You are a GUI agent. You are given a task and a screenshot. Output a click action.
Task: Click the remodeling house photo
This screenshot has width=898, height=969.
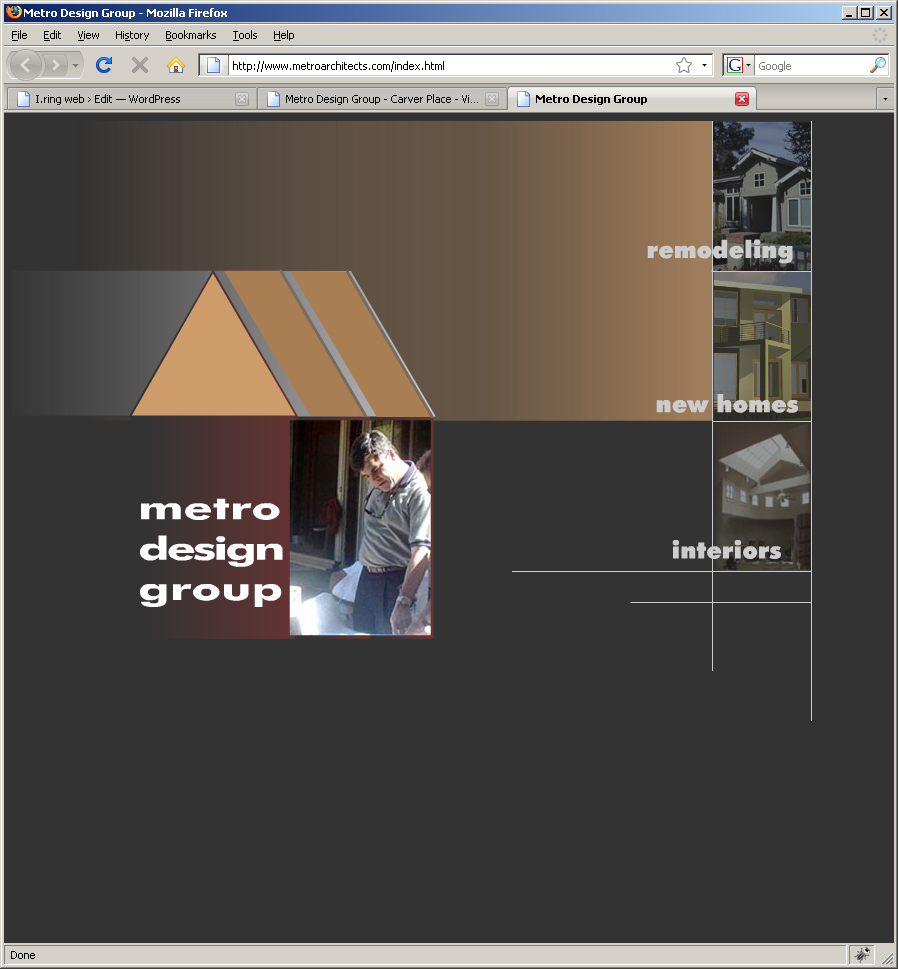tap(761, 196)
